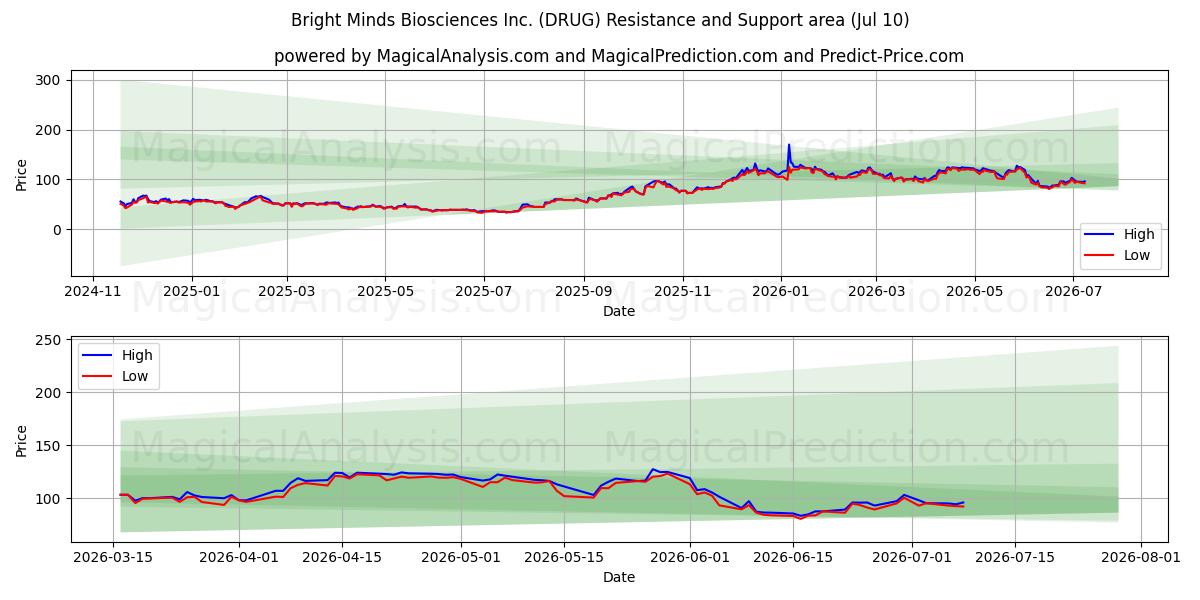The height and width of the screenshot is (600, 1200).
Task: Click the '2026-03' x-axis label in the top chart
Action: (x=876, y=291)
